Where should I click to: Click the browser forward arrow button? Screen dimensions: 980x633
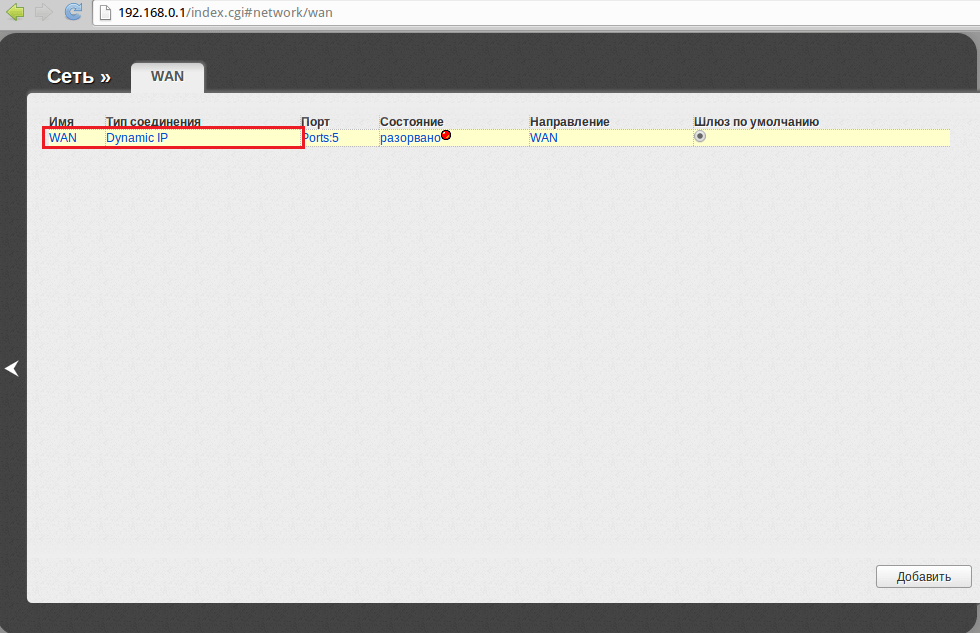pyautogui.click(x=44, y=12)
